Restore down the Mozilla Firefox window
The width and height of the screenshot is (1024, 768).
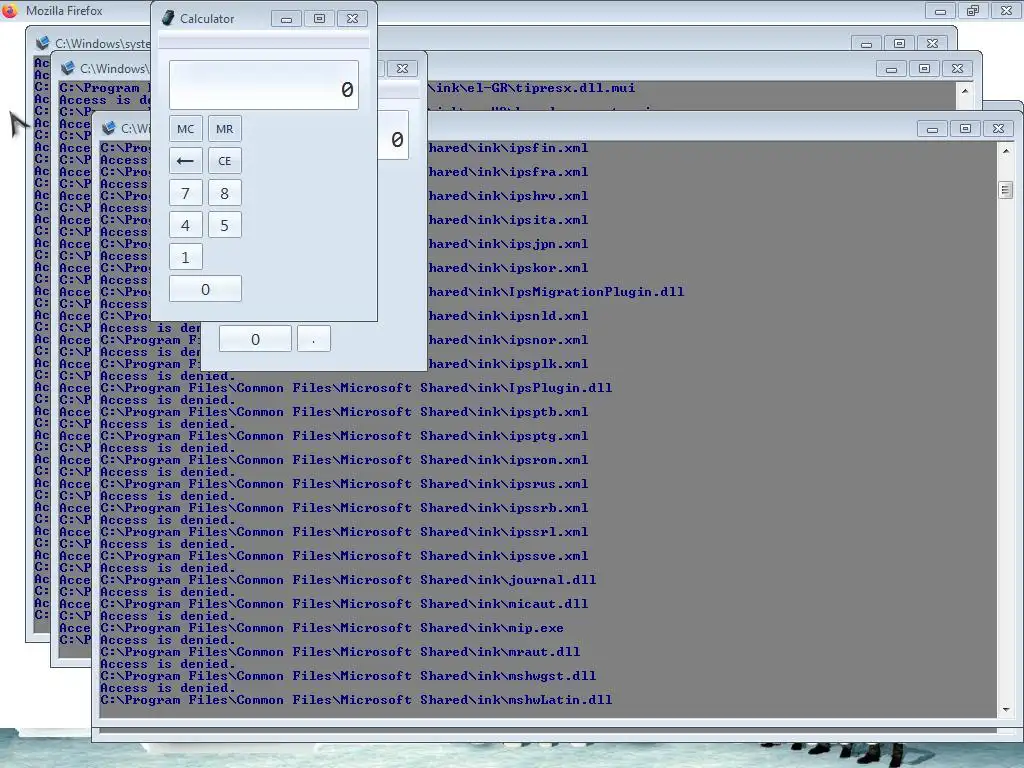coord(973,11)
